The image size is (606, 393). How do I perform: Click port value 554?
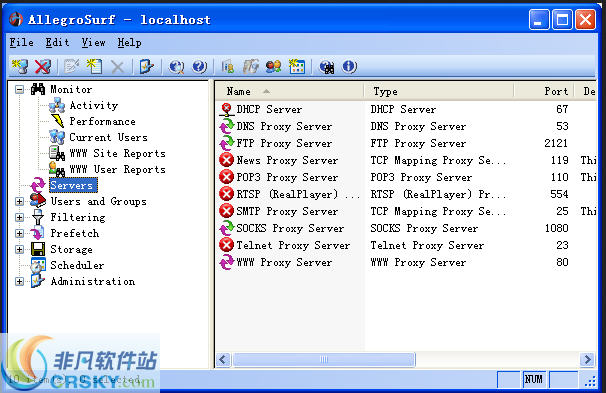point(559,194)
